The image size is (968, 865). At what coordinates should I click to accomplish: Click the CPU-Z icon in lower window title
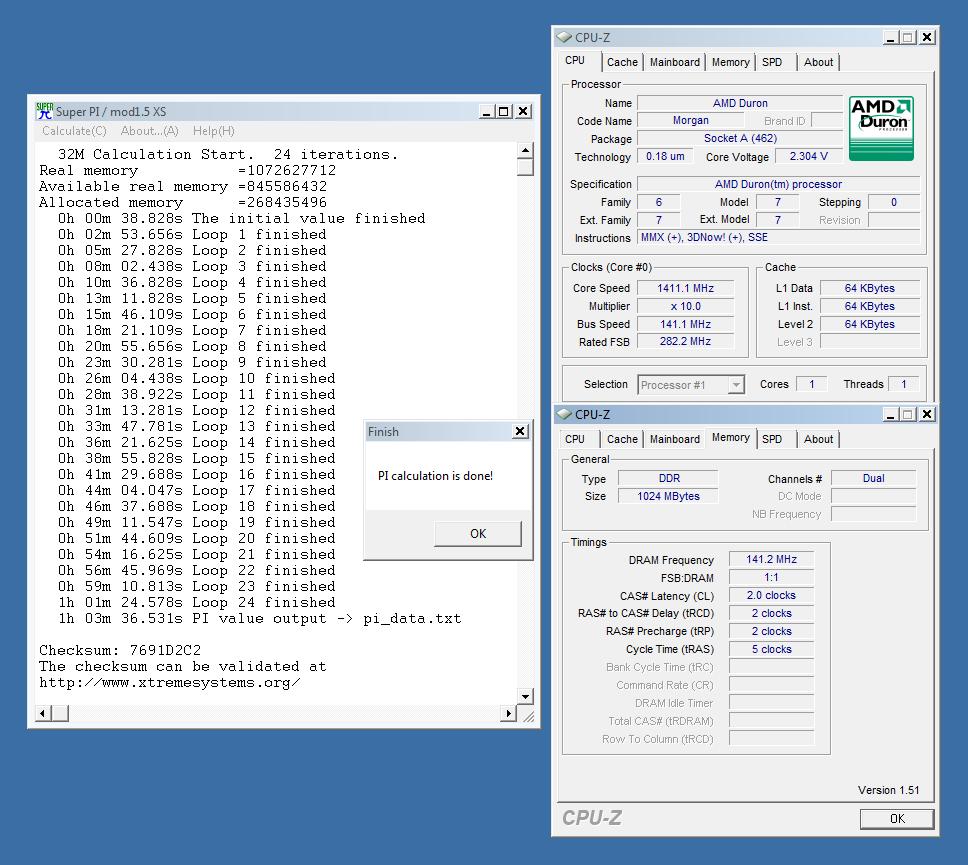[x=564, y=414]
